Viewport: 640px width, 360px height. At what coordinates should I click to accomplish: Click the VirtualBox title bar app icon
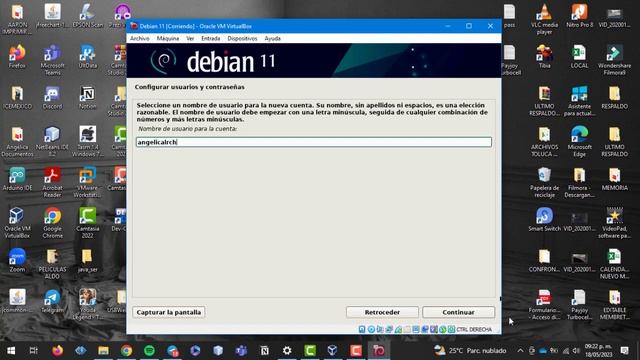click(x=134, y=26)
